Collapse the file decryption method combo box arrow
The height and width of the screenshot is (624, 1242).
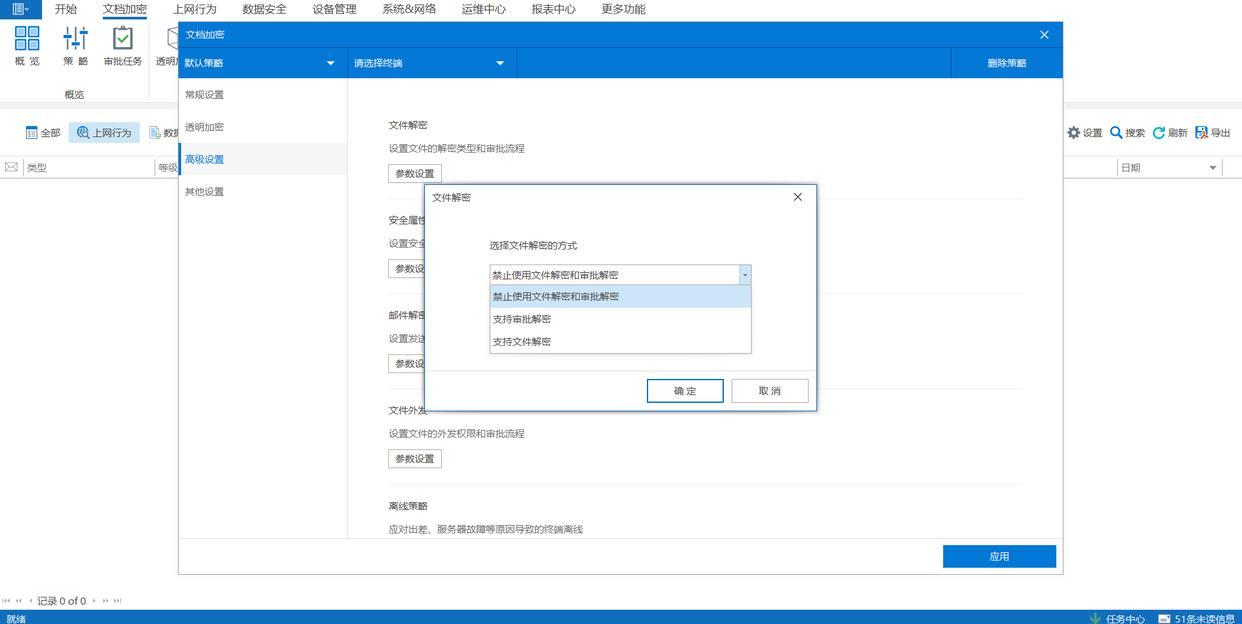(744, 275)
